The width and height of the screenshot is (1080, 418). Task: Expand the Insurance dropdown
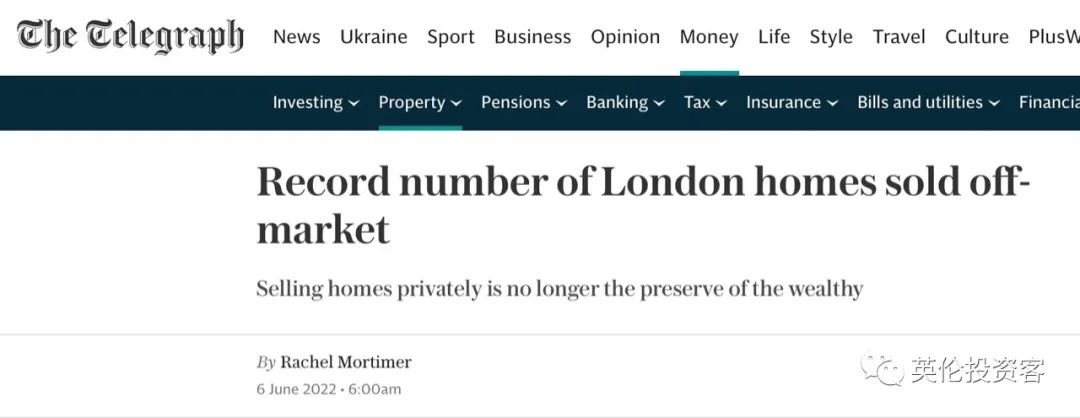pyautogui.click(x=792, y=103)
